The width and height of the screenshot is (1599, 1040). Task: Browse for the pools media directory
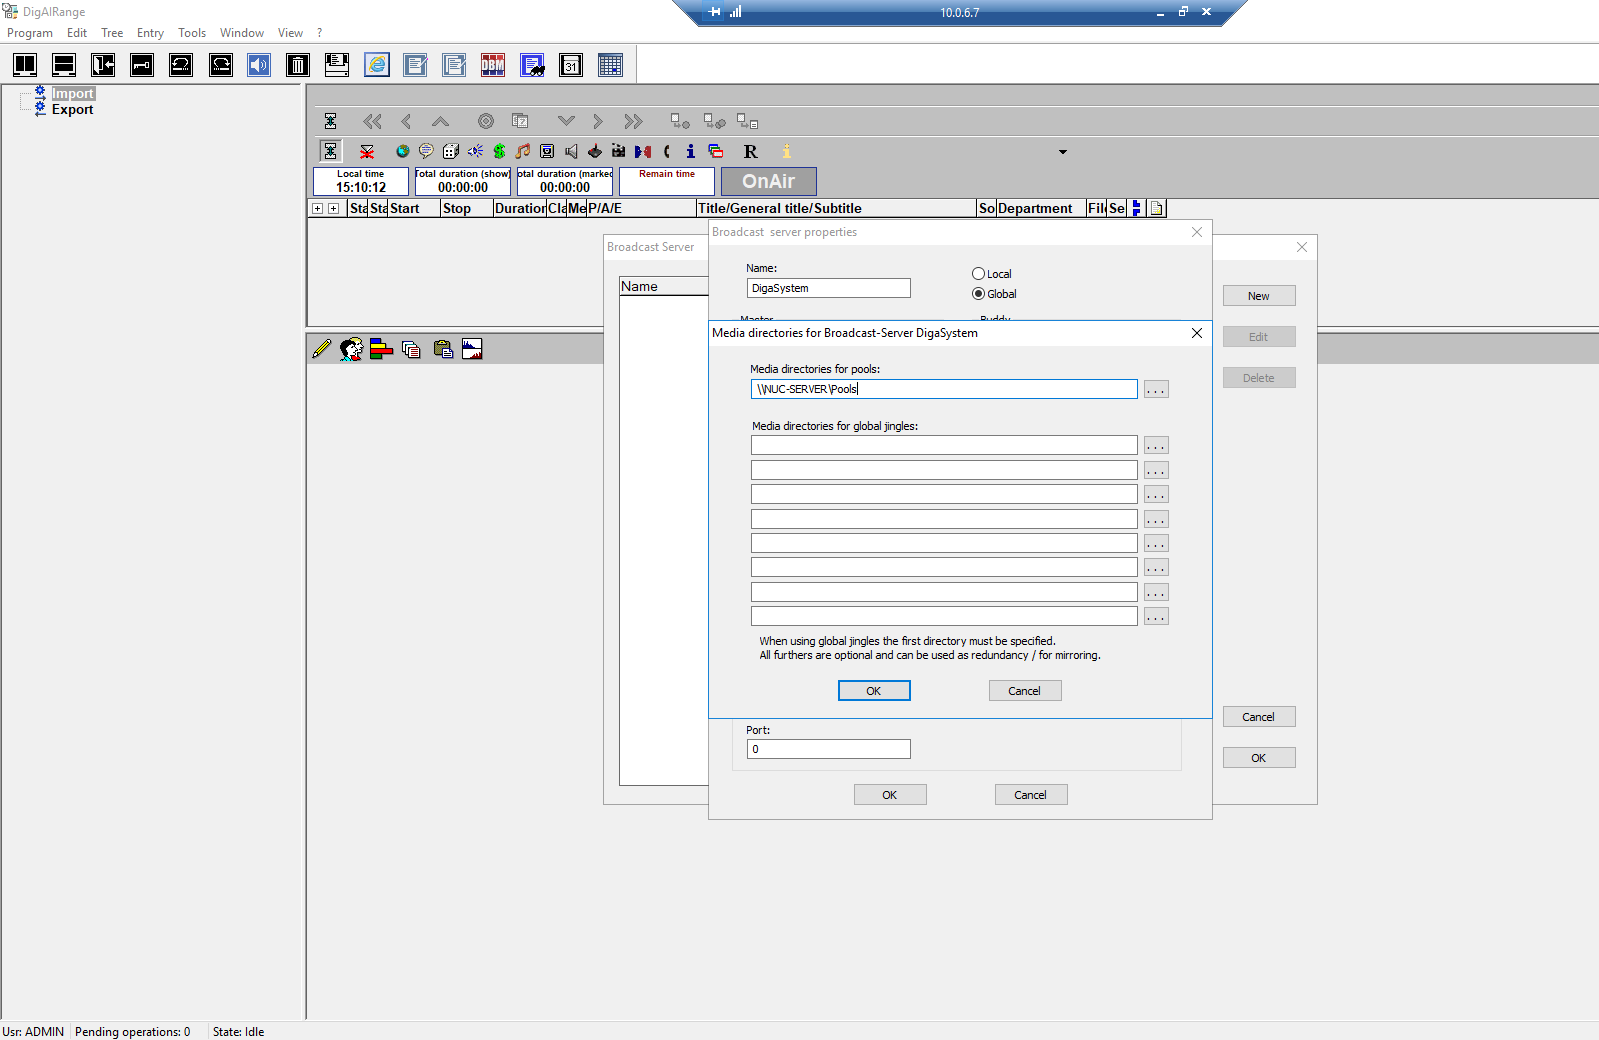(1156, 390)
